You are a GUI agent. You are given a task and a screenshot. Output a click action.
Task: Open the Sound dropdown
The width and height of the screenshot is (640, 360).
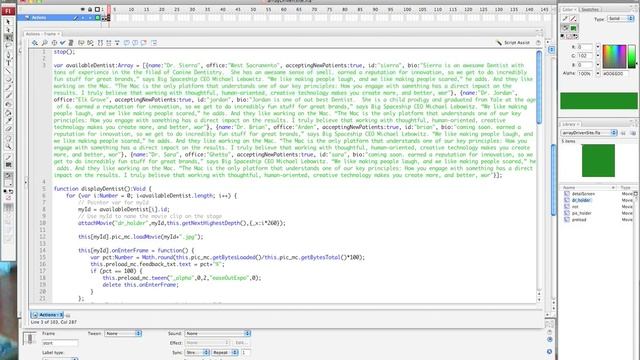point(218,333)
